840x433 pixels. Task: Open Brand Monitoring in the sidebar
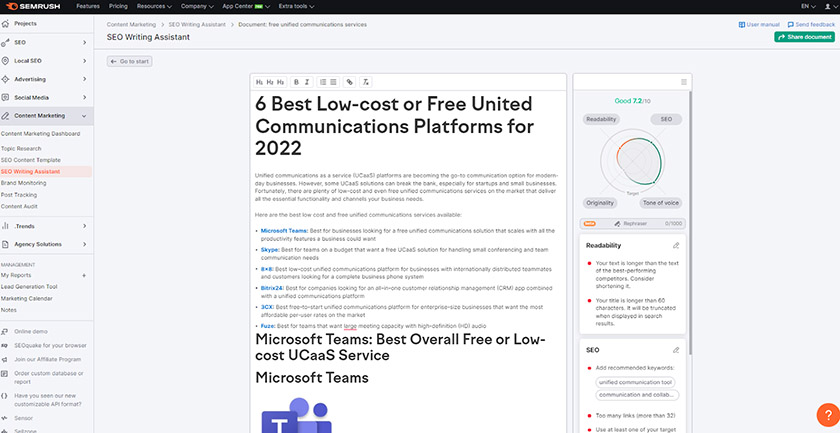coord(24,183)
